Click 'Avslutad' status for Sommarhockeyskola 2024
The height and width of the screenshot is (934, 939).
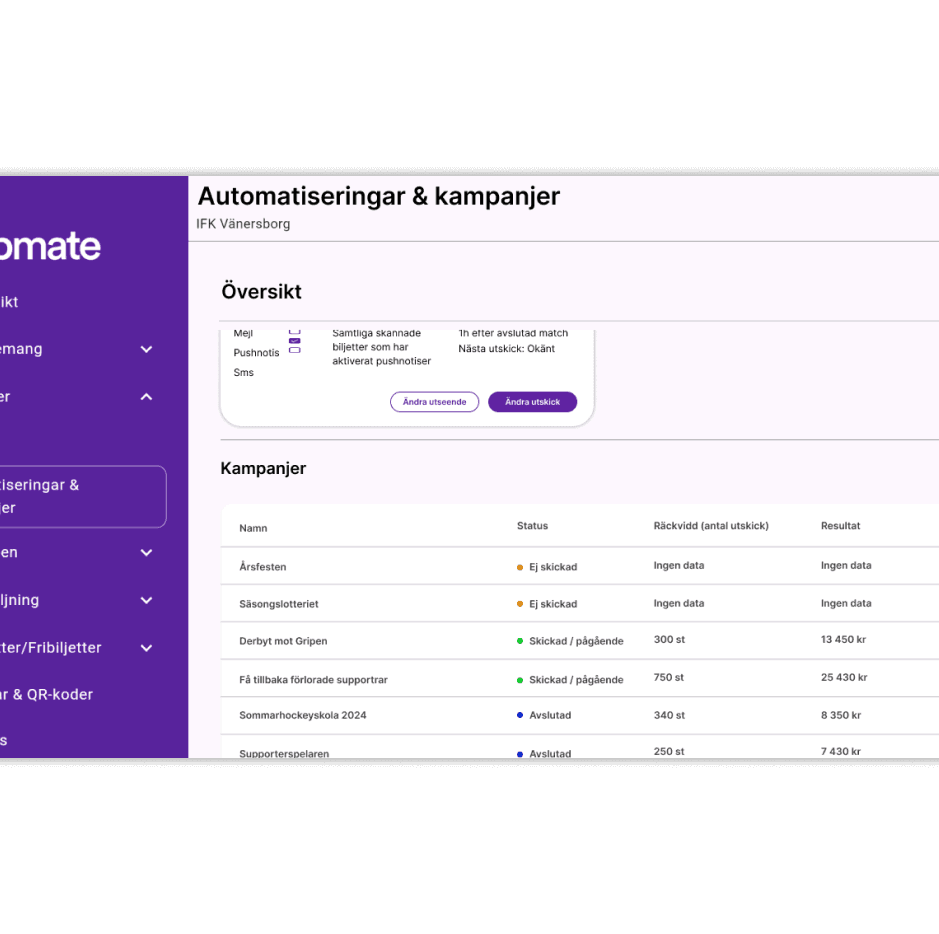[544, 715]
